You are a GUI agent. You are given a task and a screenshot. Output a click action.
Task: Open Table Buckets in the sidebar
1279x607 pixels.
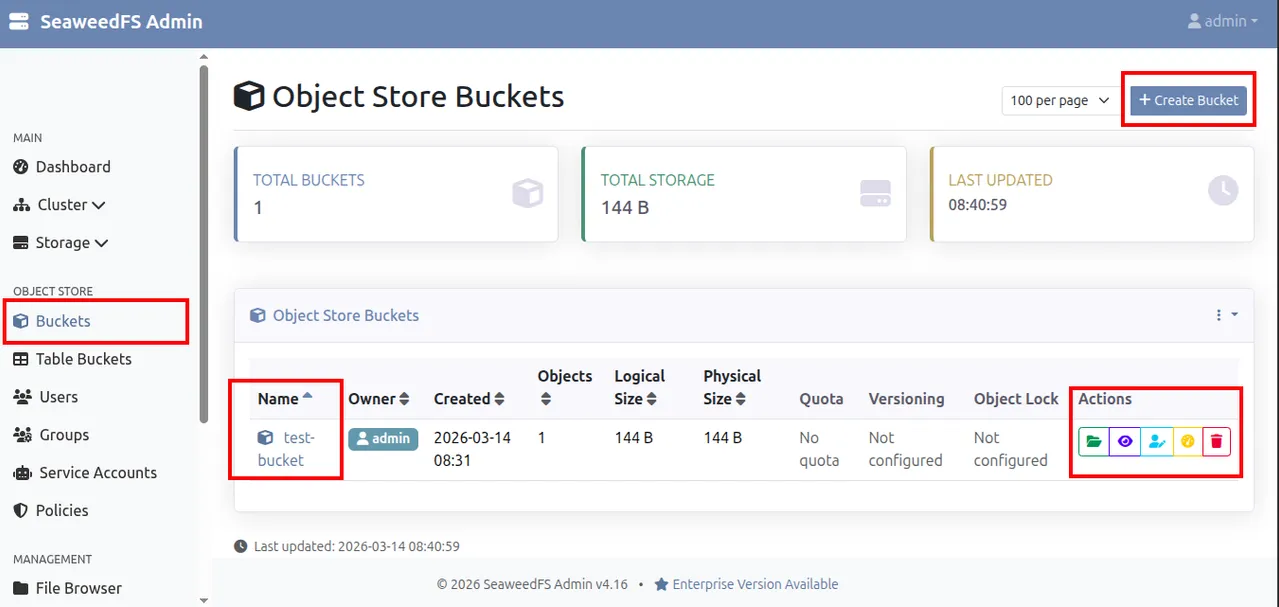pos(72,359)
